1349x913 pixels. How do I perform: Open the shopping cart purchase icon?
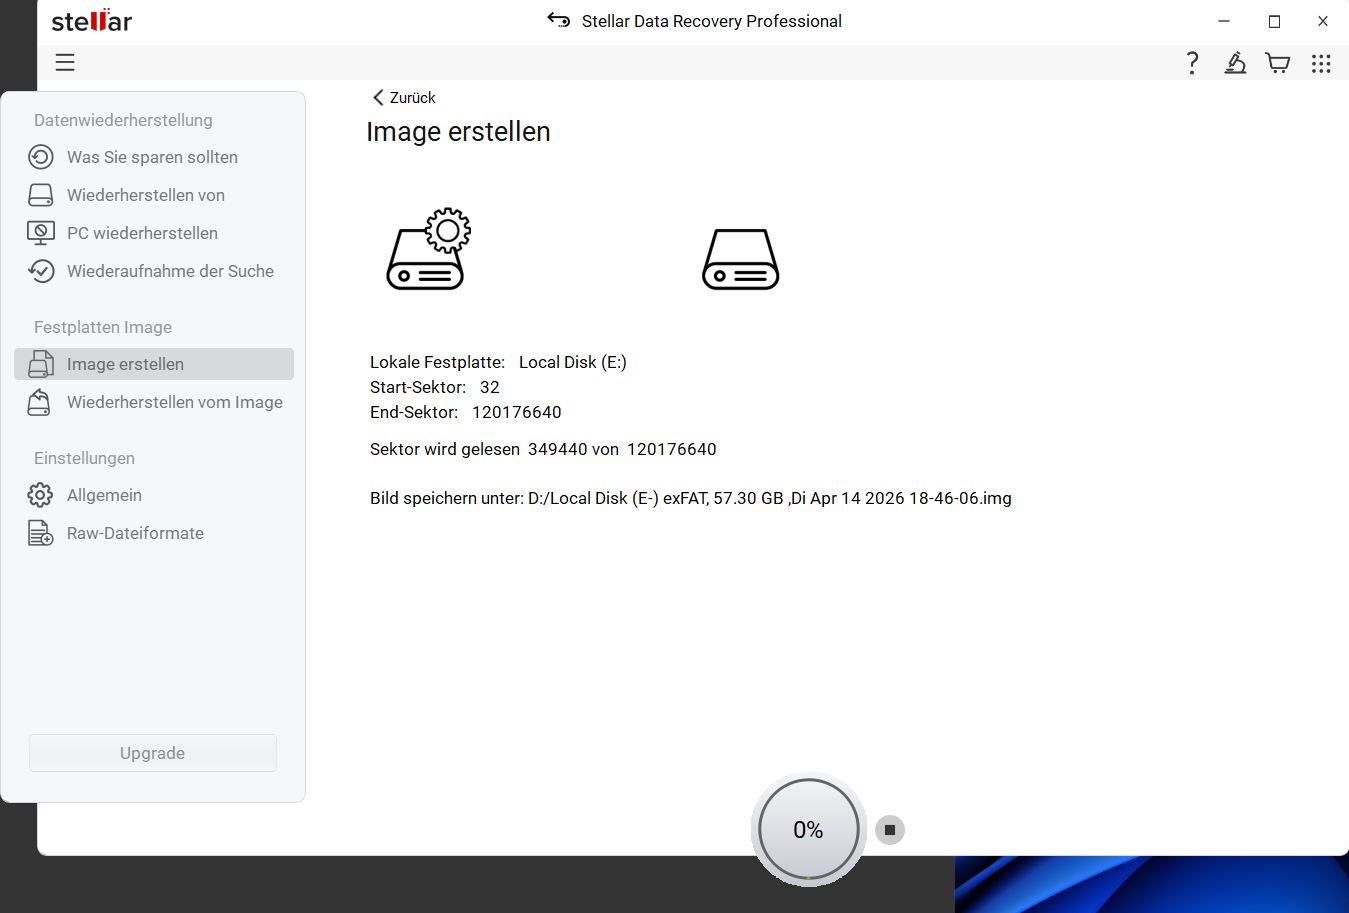(1278, 63)
